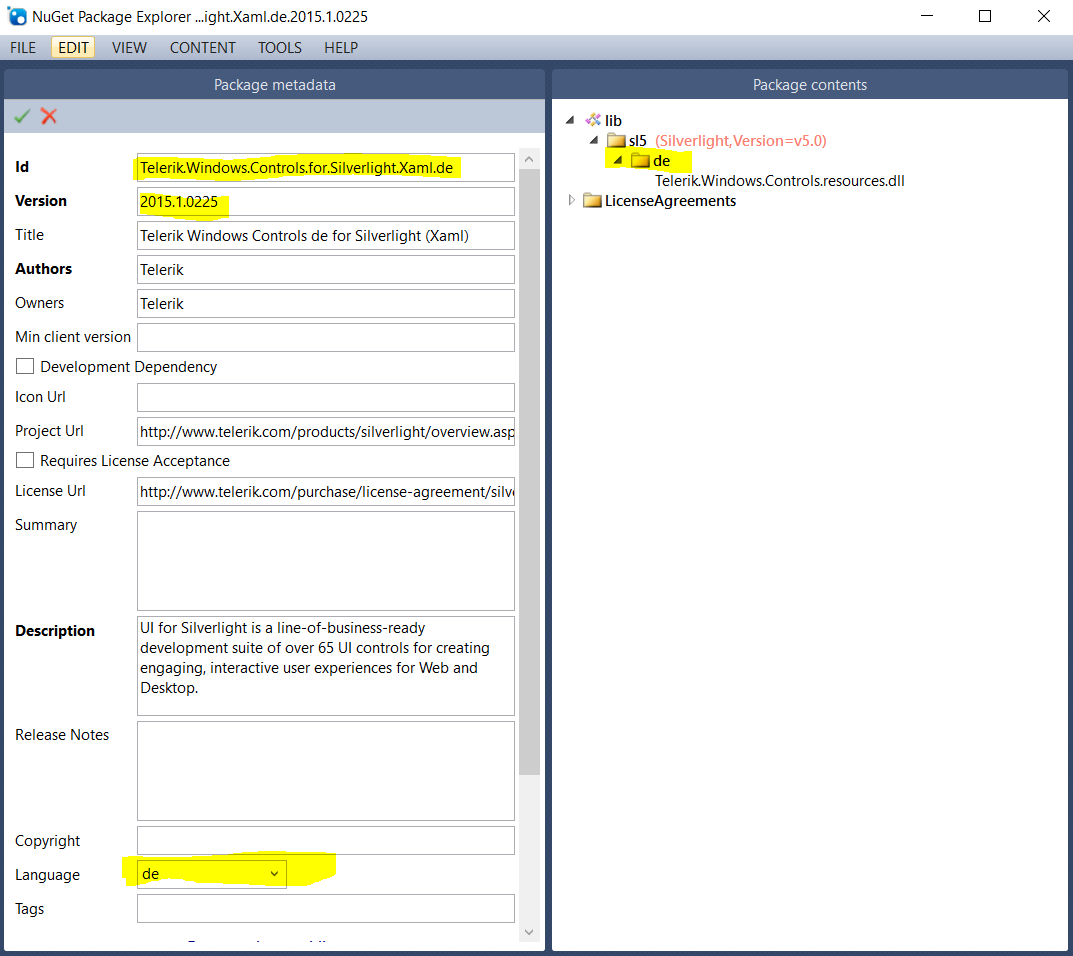Click the Id input field
The width and height of the screenshot is (1073, 956).
pyautogui.click(x=326, y=168)
